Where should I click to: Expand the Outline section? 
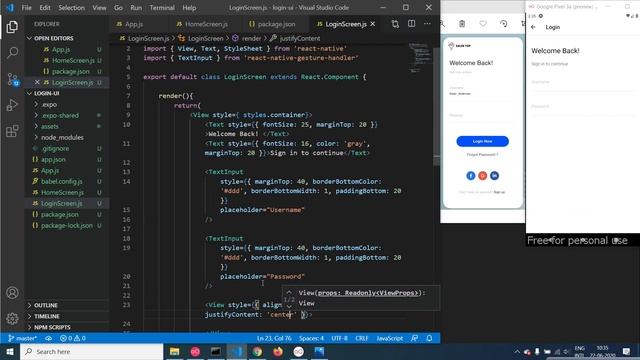coord(46,305)
